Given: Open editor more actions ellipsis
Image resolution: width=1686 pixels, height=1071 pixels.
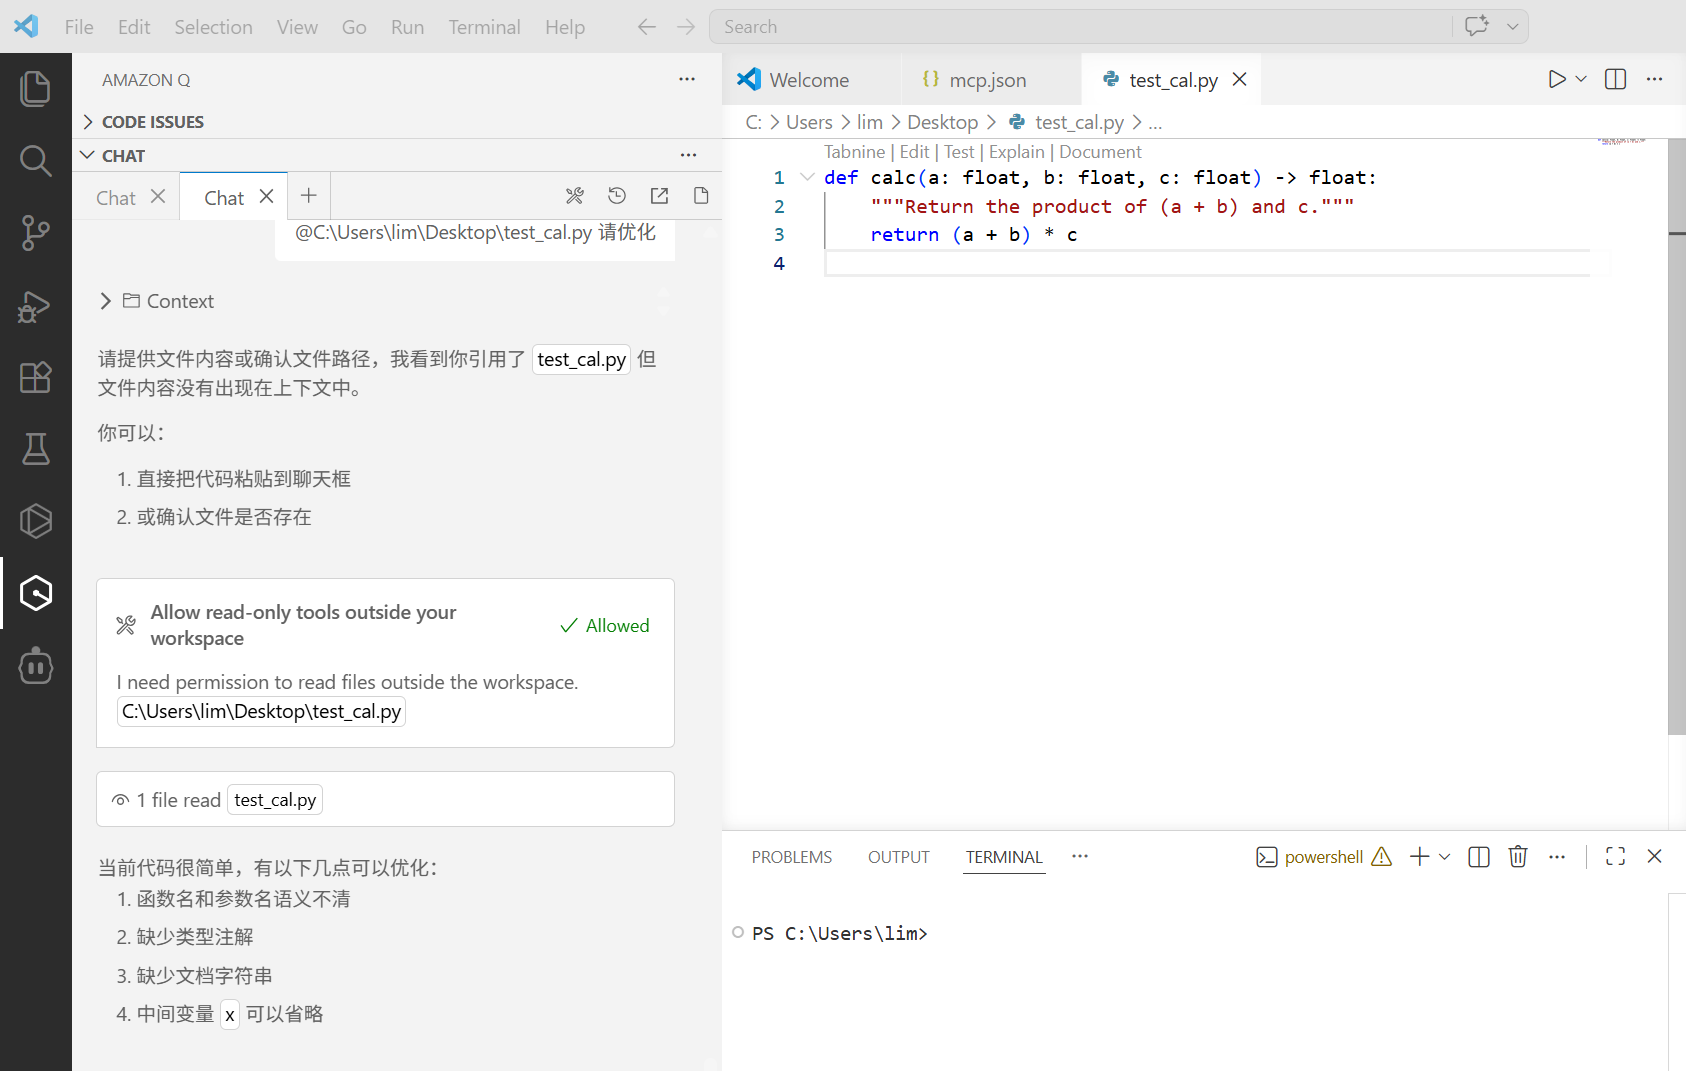Looking at the screenshot, I should coord(1655,79).
